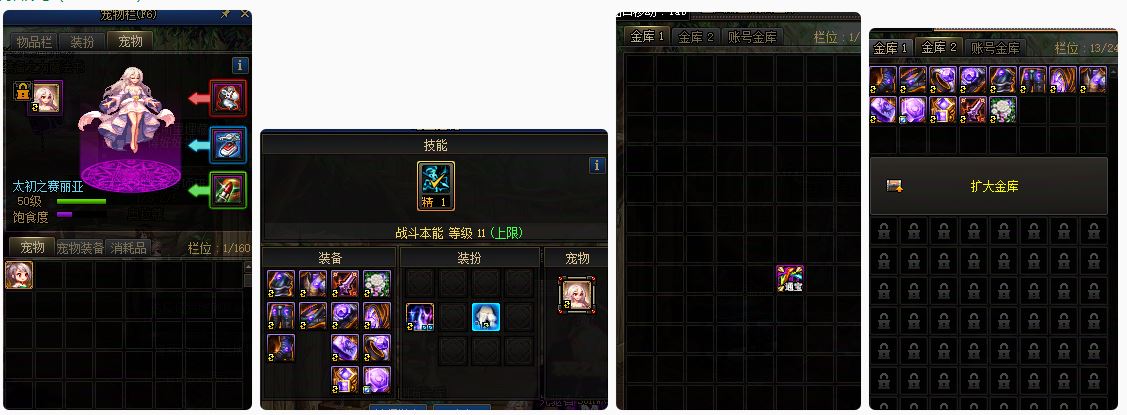Toggle the pet lock icon
Image resolution: width=1127 pixels, height=415 pixels.
pos(21,91)
